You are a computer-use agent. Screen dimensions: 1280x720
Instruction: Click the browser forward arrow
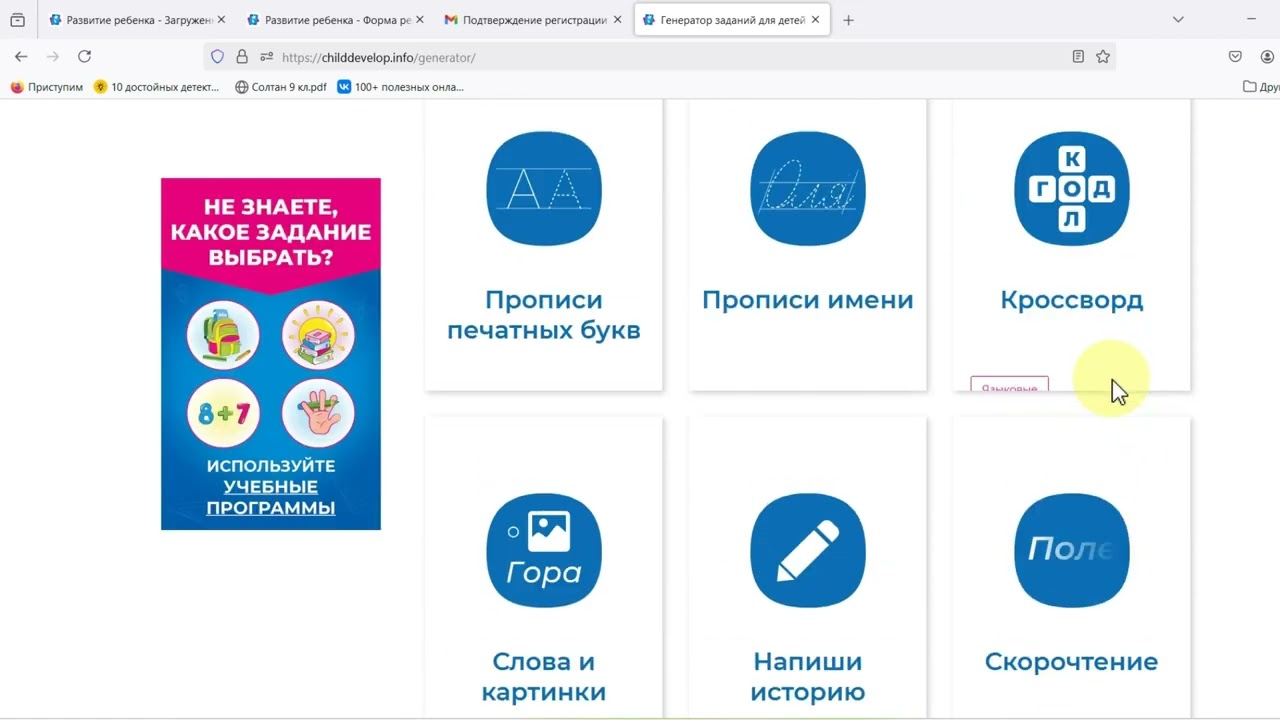click(53, 57)
